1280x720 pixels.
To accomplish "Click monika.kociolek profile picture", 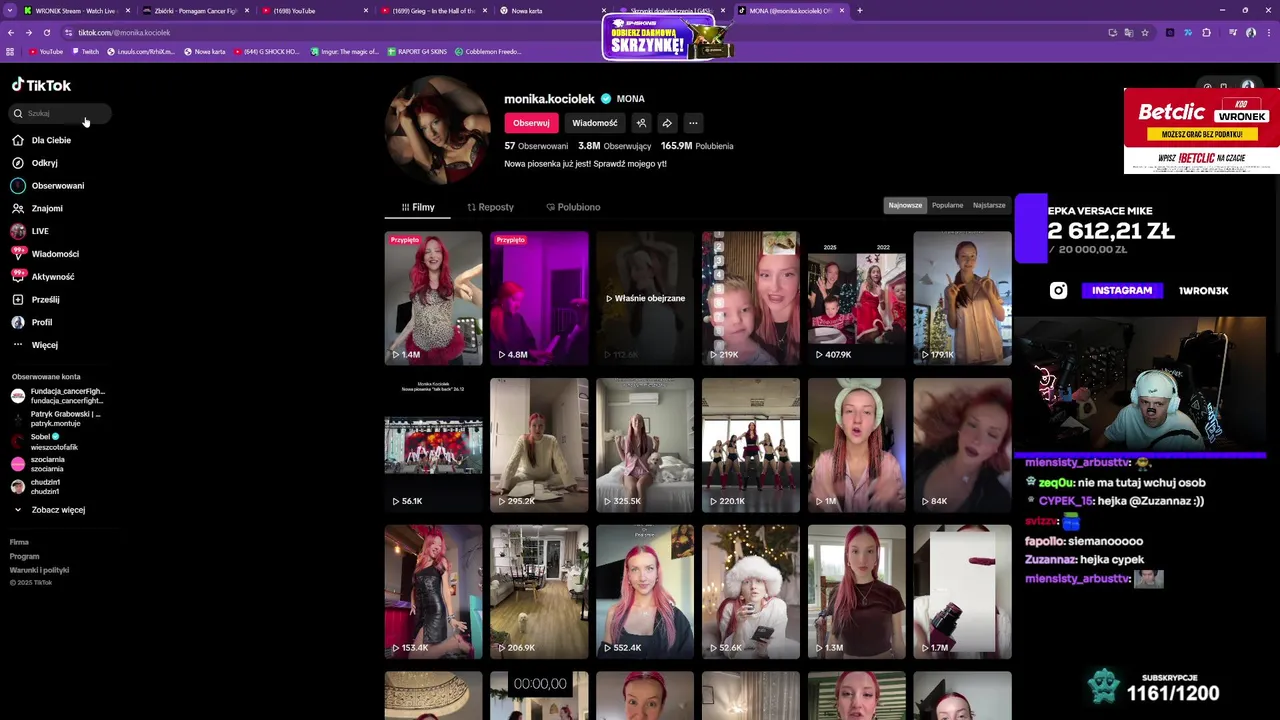I will [438, 130].
